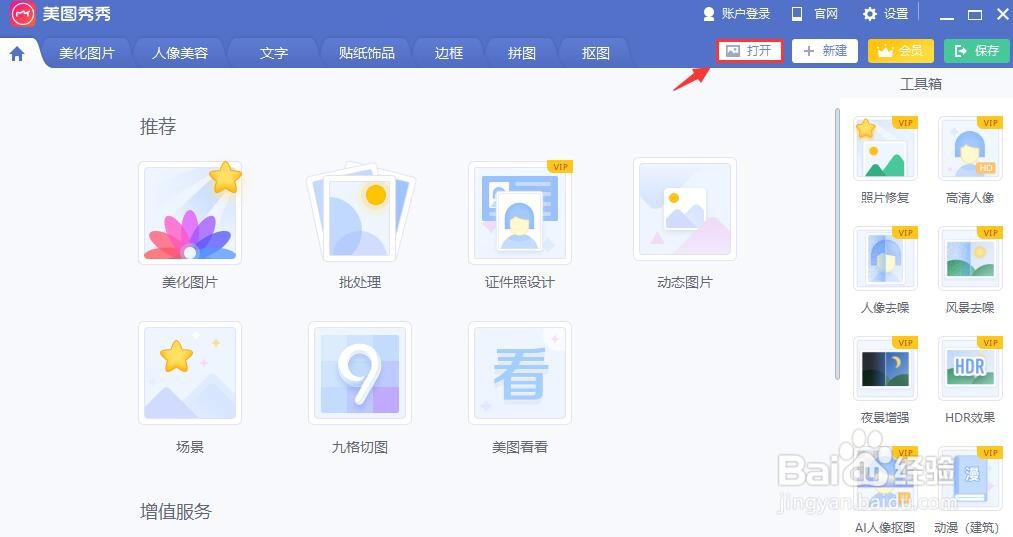Open 账户登录 account login
Screen dimensions: 1013x537
tap(736, 14)
